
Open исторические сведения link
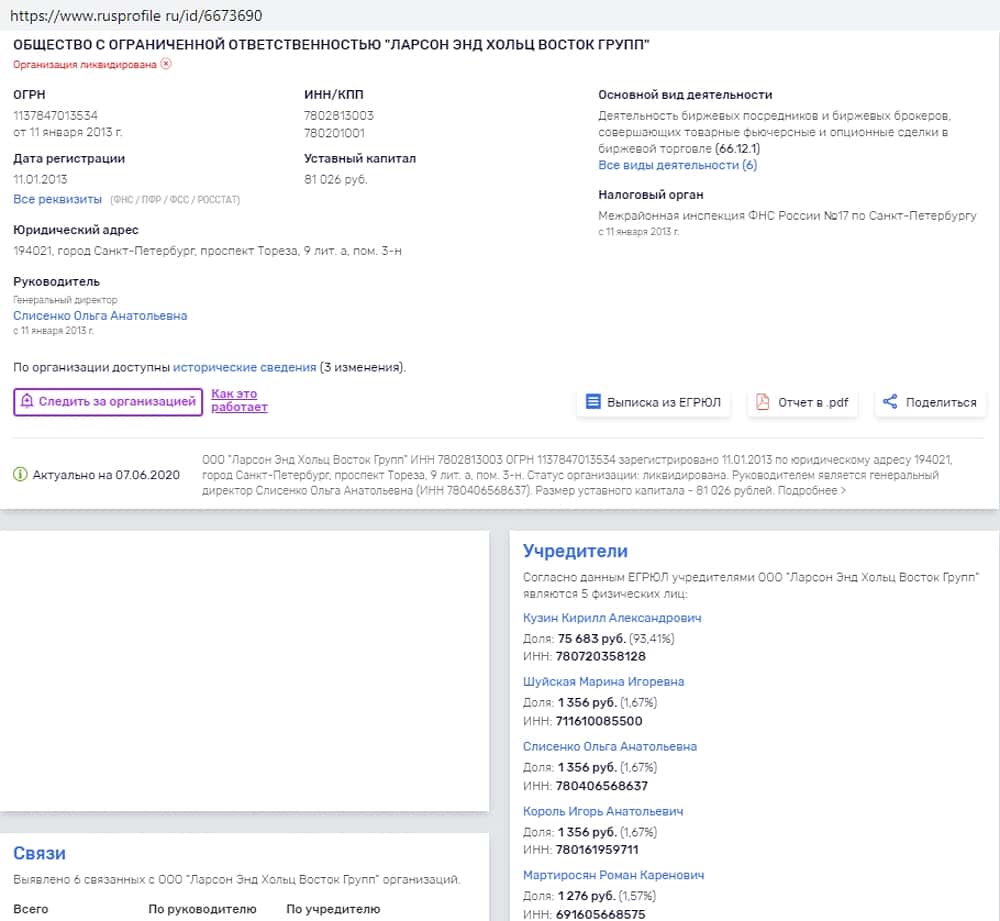coord(244,367)
